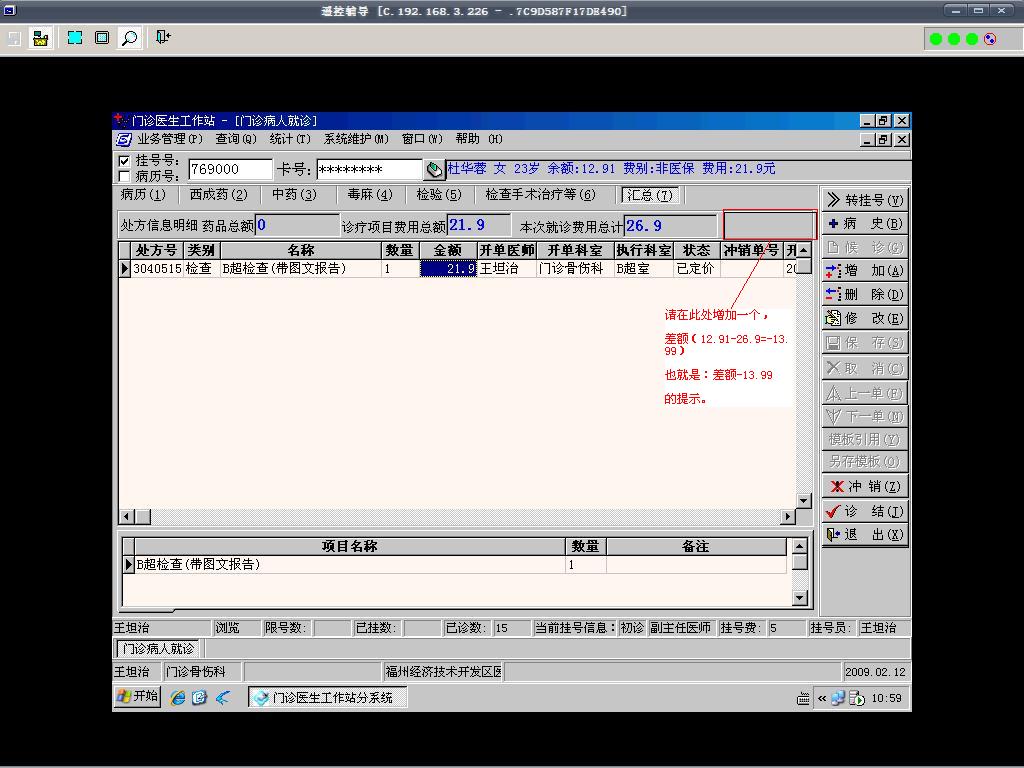
Task: Toggle the 挂号号 checkbox
Action: coord(124,161)
